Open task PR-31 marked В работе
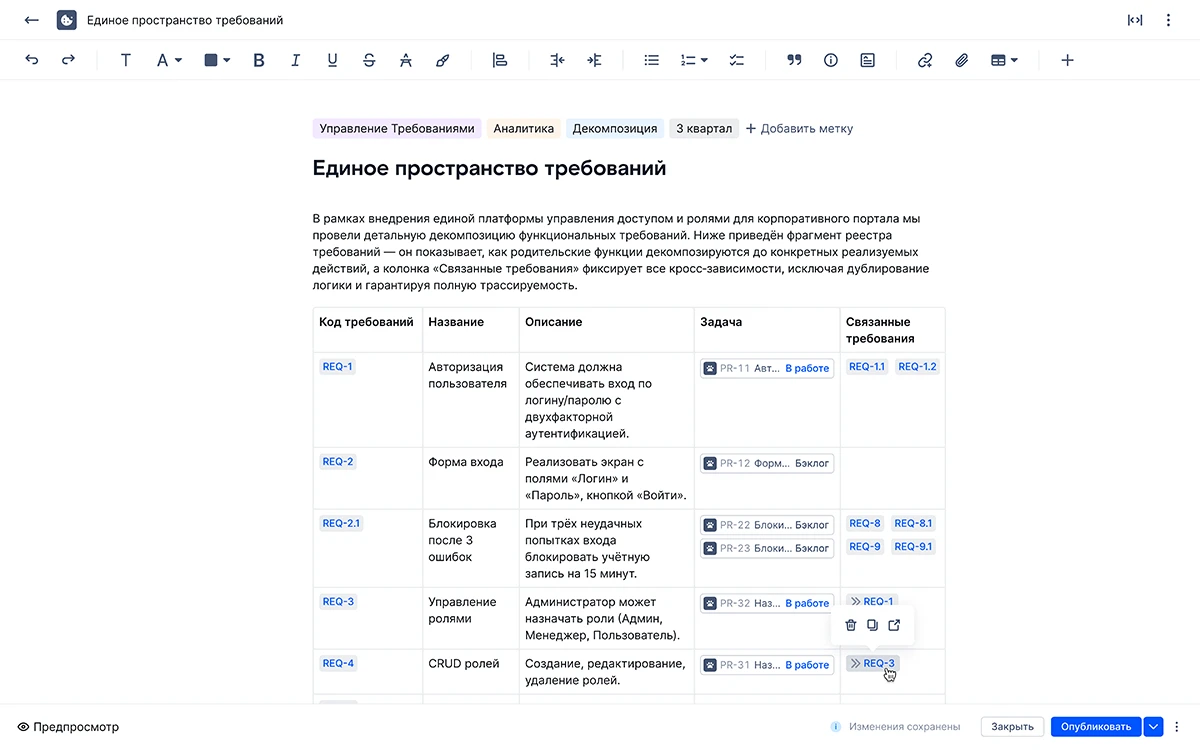This screenshot has width=1200, height=750. (x=767, y=665)
